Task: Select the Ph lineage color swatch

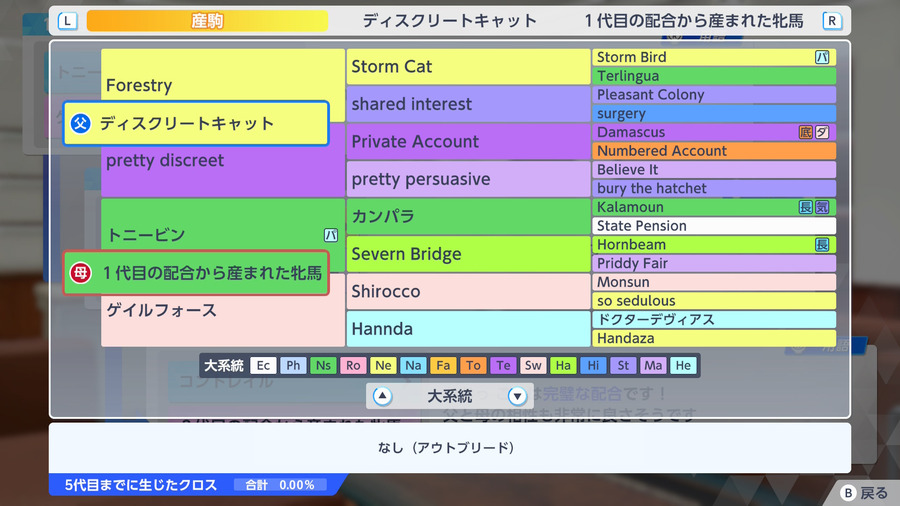Action: (x=293, y=365)
